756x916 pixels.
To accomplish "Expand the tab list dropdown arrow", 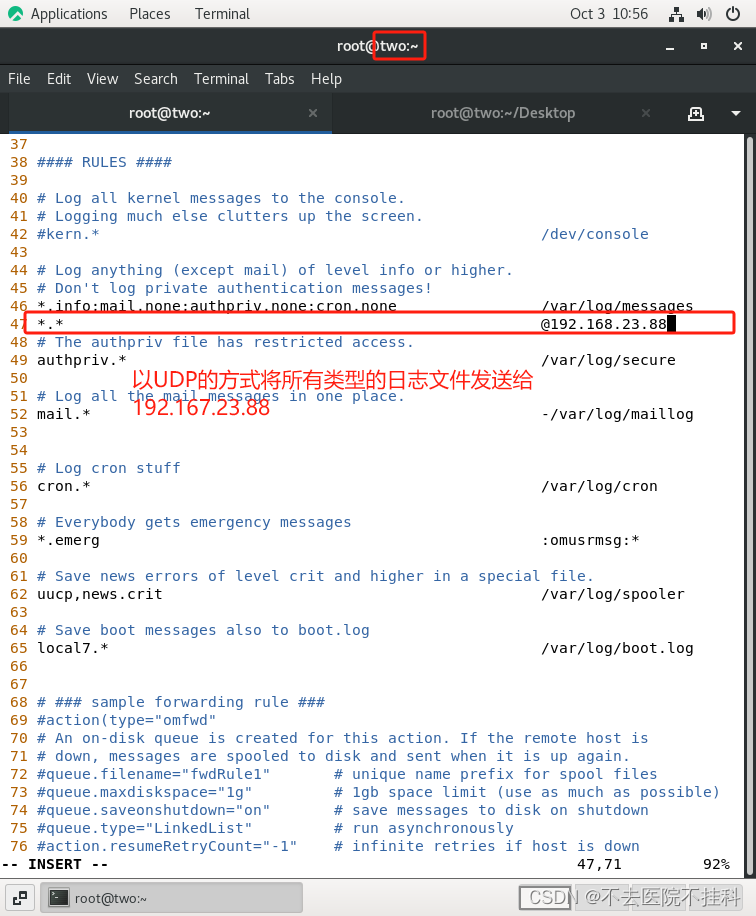I will [x=736, y=113].
